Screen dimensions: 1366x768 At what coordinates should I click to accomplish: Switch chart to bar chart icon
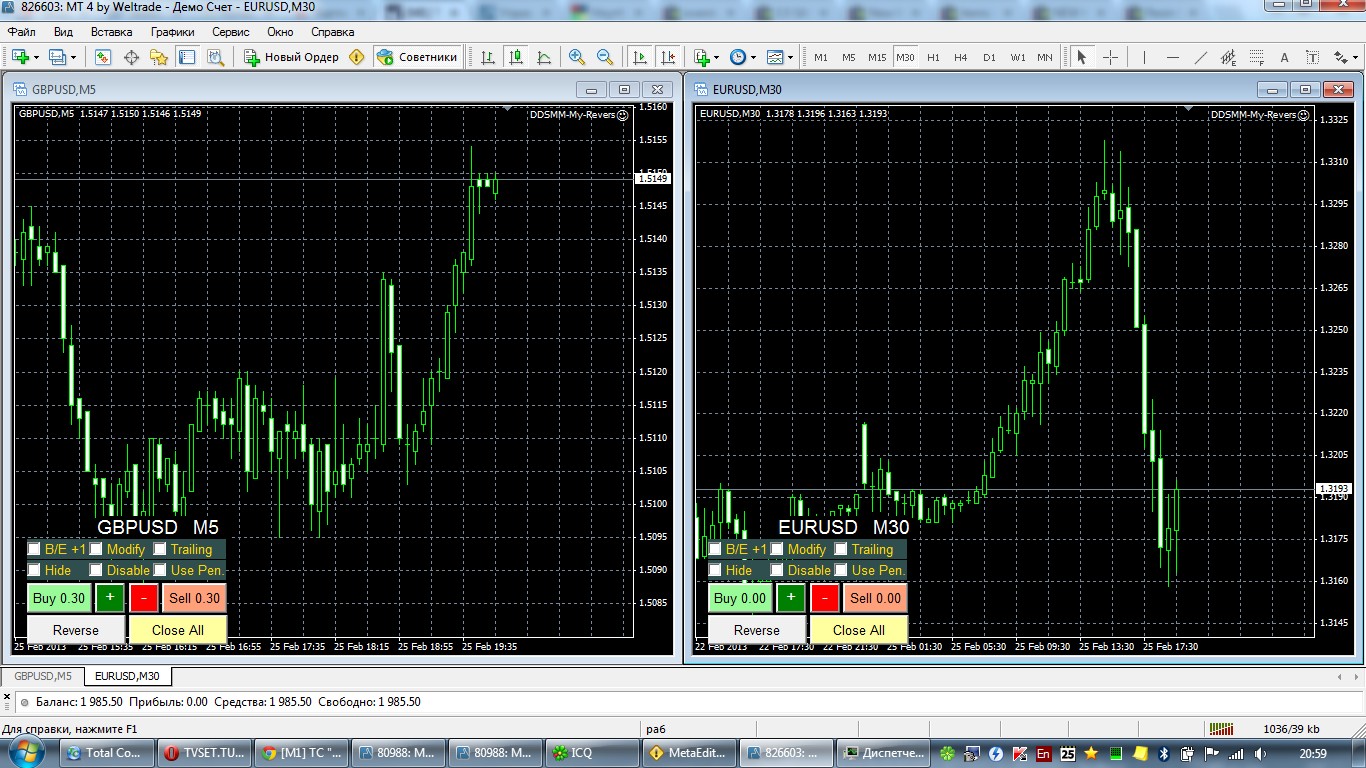click(487, 57)
